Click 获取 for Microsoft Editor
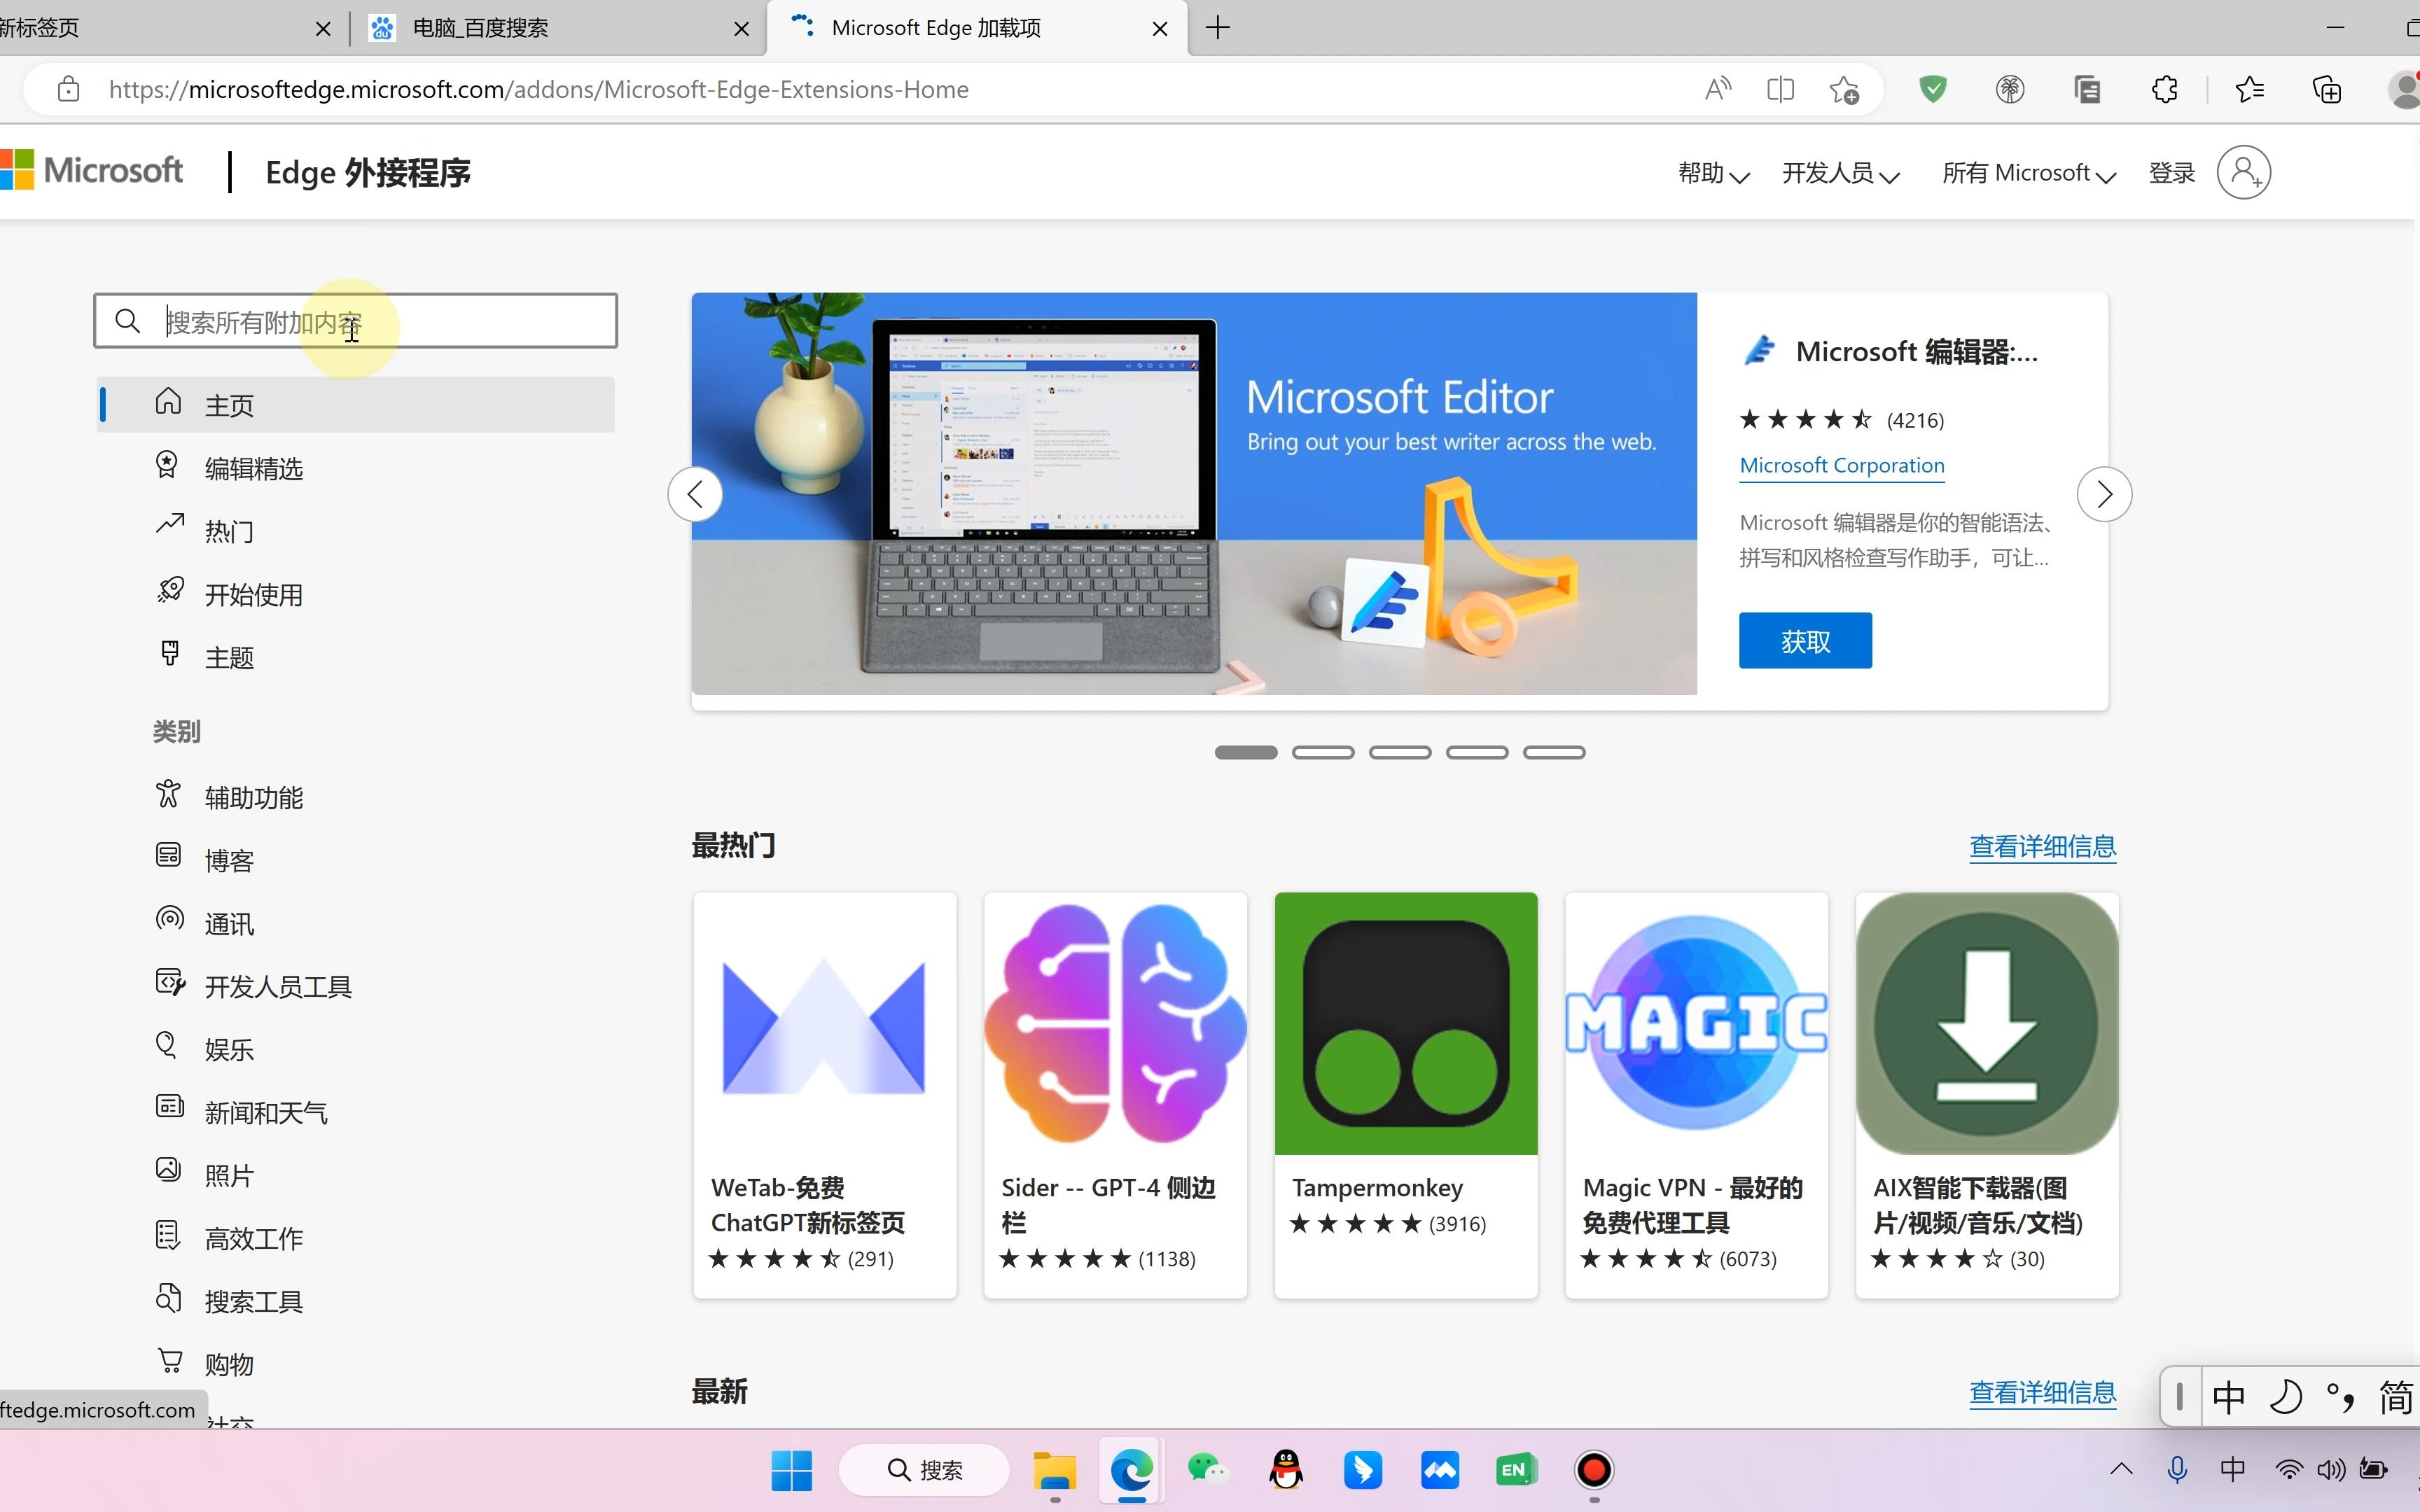2420x1512 pixels. (1805, 641)
